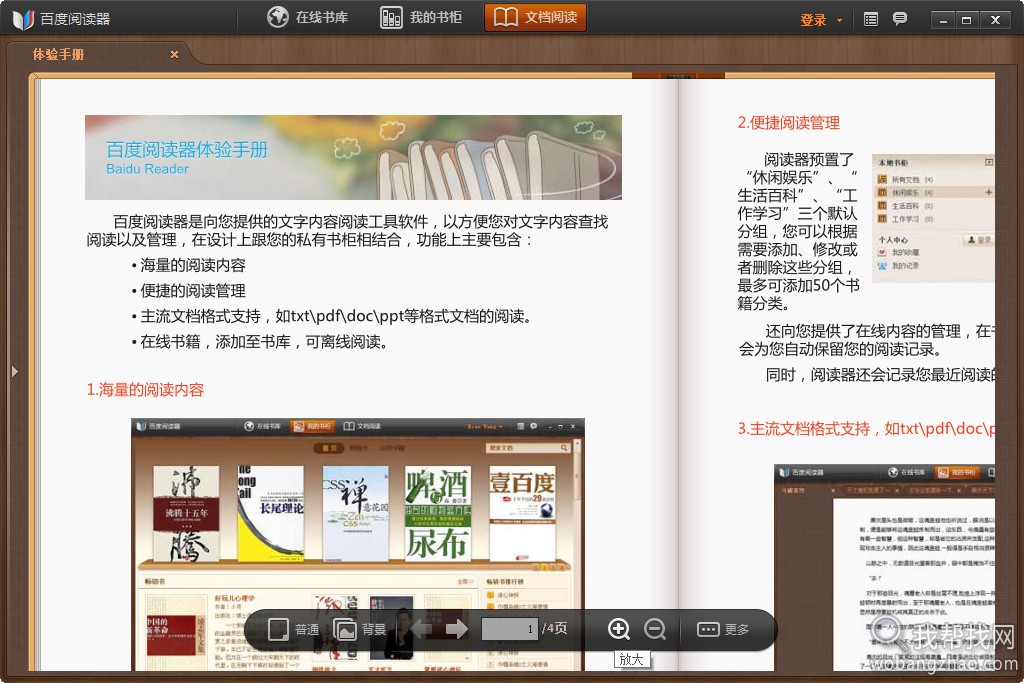1024x683 pixels.
Task: Click heading 2.便捷阅读管理
Action: point(788,123)
